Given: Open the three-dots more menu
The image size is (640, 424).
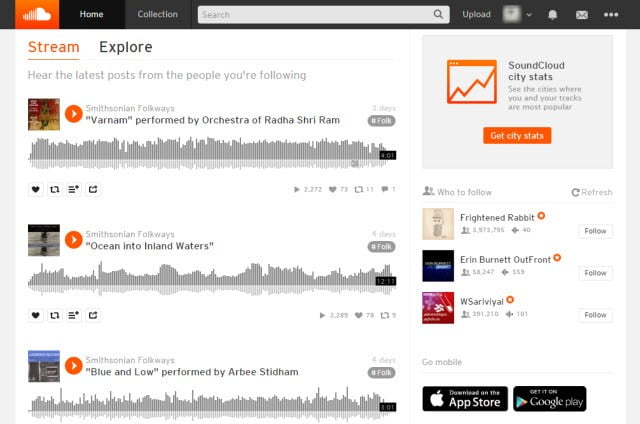Looking at the screenshot, I should click(x=611, y=15).
